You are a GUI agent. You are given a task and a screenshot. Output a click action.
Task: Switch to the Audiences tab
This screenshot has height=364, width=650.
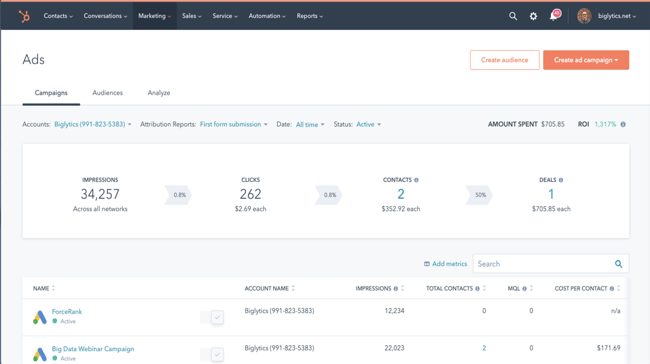click(107, 93)
